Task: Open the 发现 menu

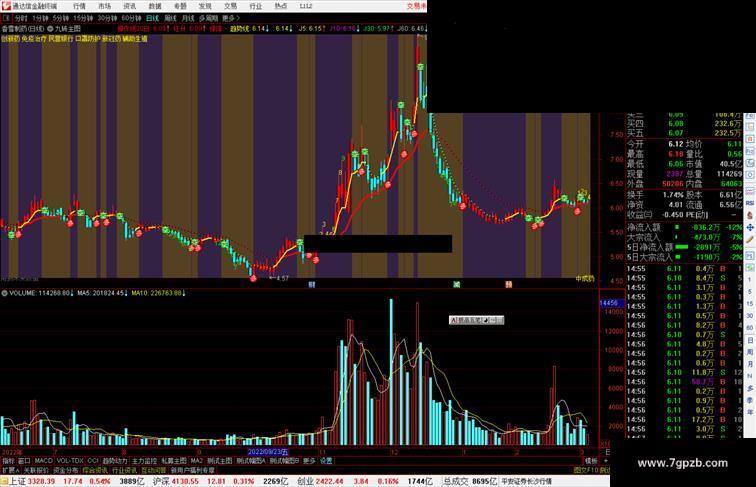Action: pyautogui.click(x=205, y=6)
